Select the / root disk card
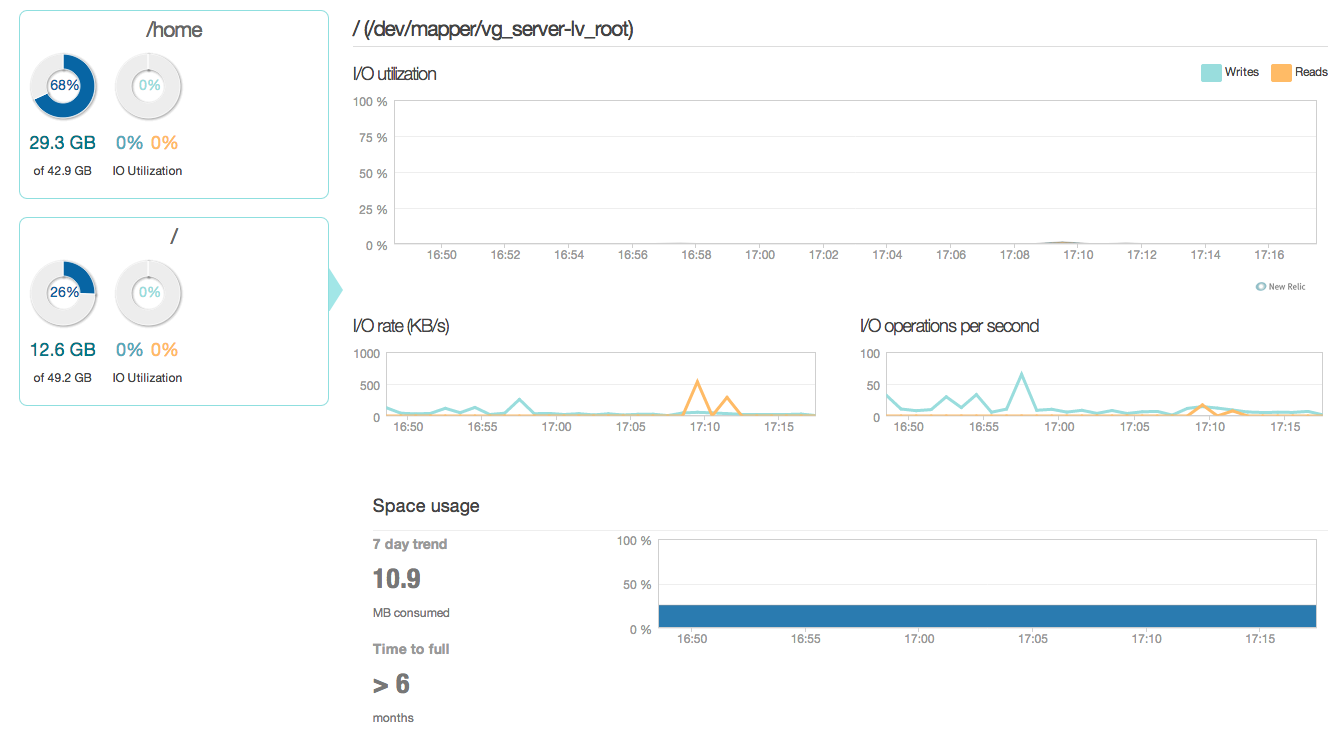Viewport: 1334px width, 745px height. click(174, 311)
